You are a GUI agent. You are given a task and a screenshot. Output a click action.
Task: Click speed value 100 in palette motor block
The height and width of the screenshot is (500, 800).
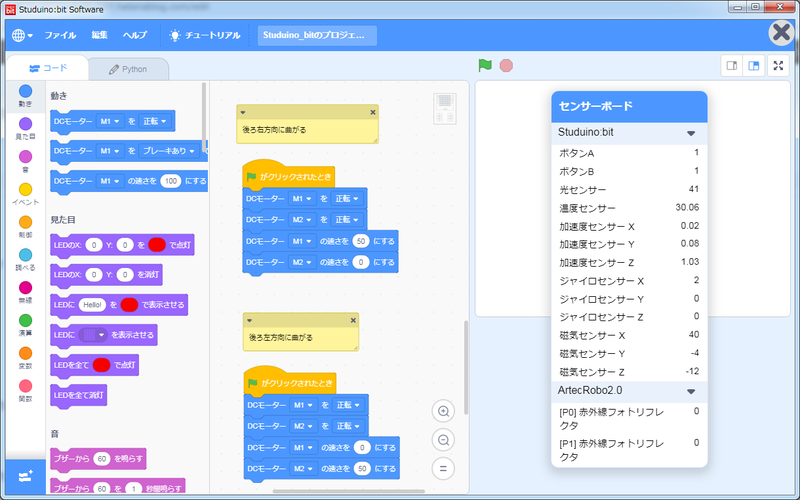click(170, 181)
